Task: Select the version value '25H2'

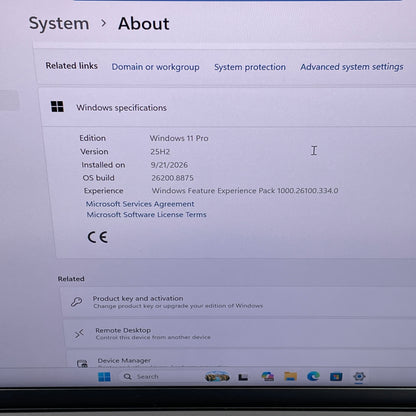Action: (160, 152)
